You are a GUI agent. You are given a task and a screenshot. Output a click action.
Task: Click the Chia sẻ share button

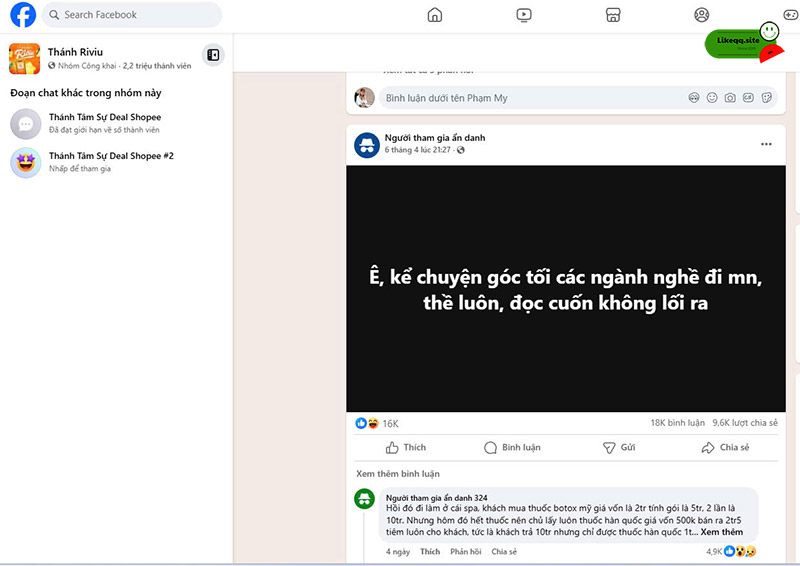pos(725,448)
